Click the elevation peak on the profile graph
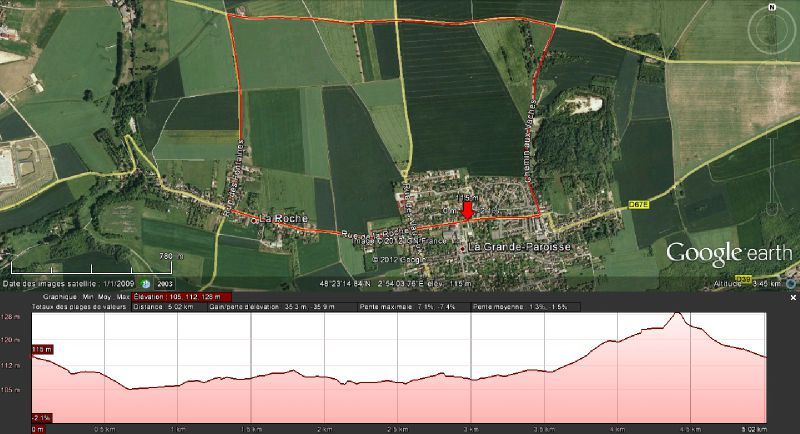The width and height of the screenshot is (800, 434). pos(677,313)
